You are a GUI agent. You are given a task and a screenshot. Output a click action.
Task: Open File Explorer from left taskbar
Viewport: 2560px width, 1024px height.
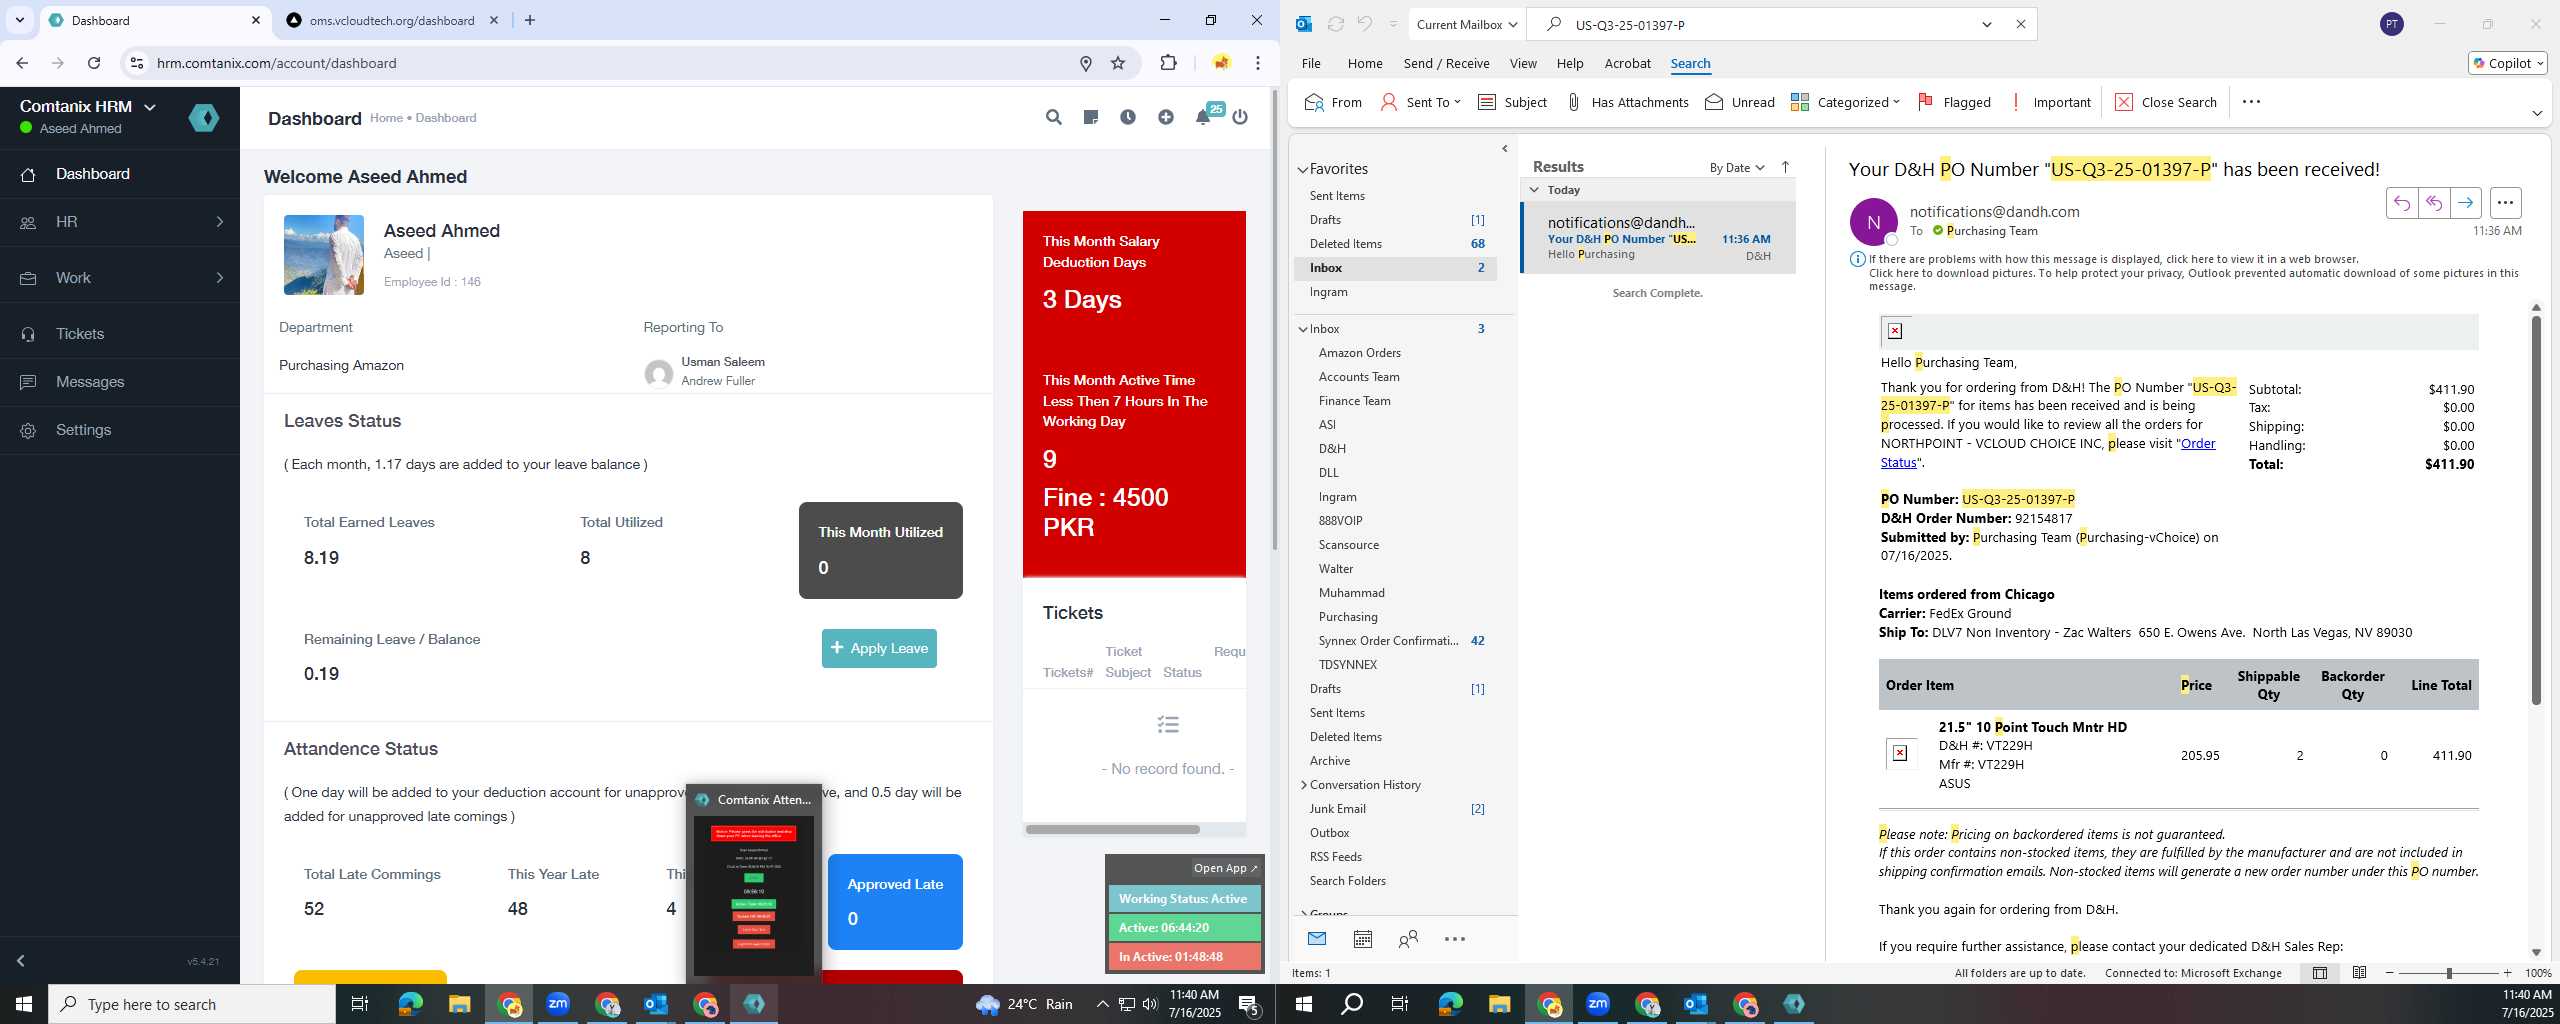tap(459, 1004)
